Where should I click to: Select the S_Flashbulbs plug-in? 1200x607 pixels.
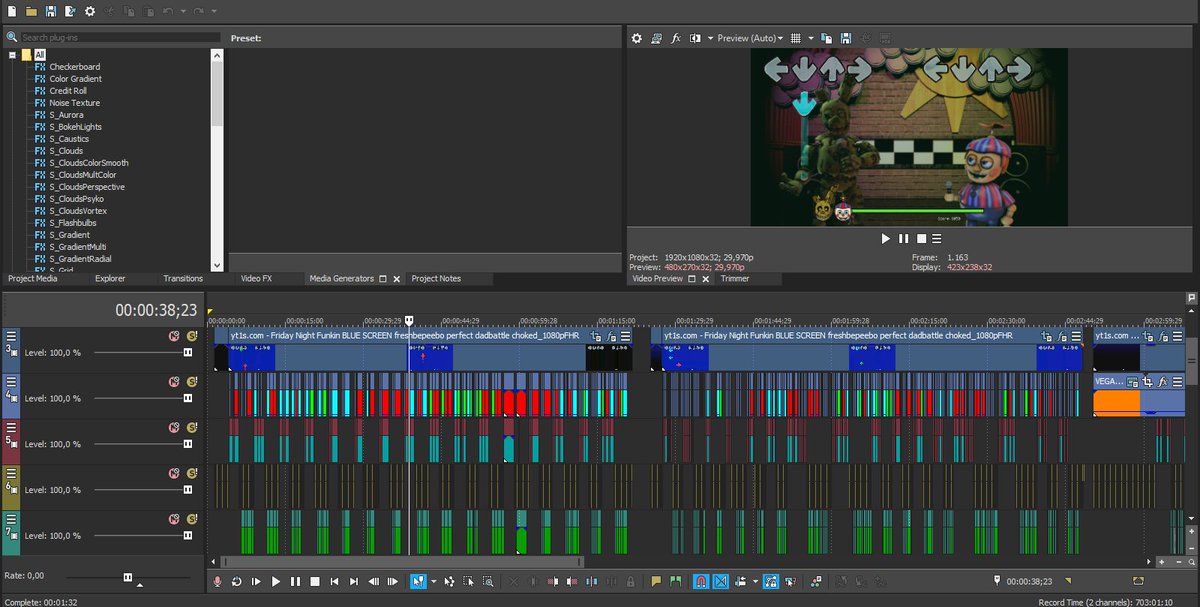pos(72,223)
